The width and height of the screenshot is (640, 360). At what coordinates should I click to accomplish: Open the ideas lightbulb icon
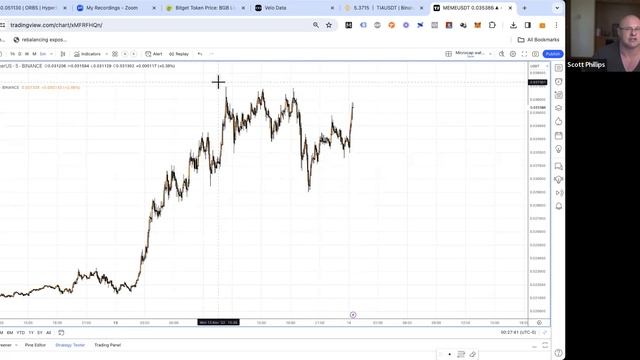tap(558, 149)
